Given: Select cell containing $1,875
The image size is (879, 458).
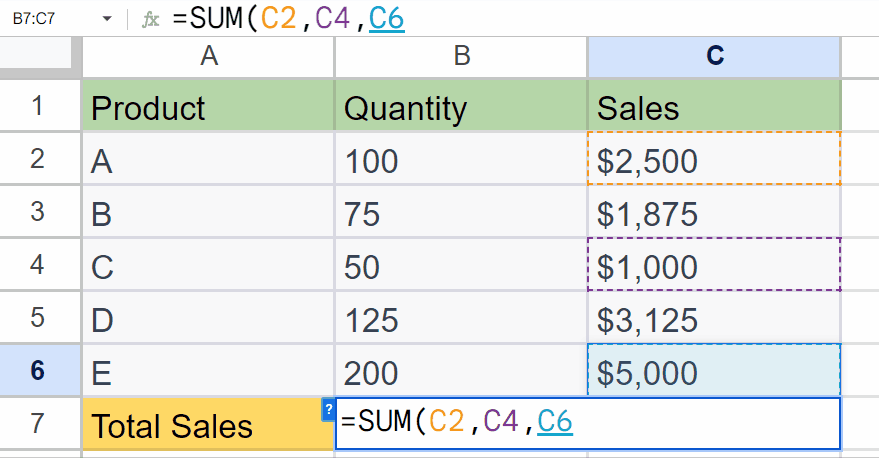Looking at the screenshot, I should pyautogui.click(x=715, y=211).
